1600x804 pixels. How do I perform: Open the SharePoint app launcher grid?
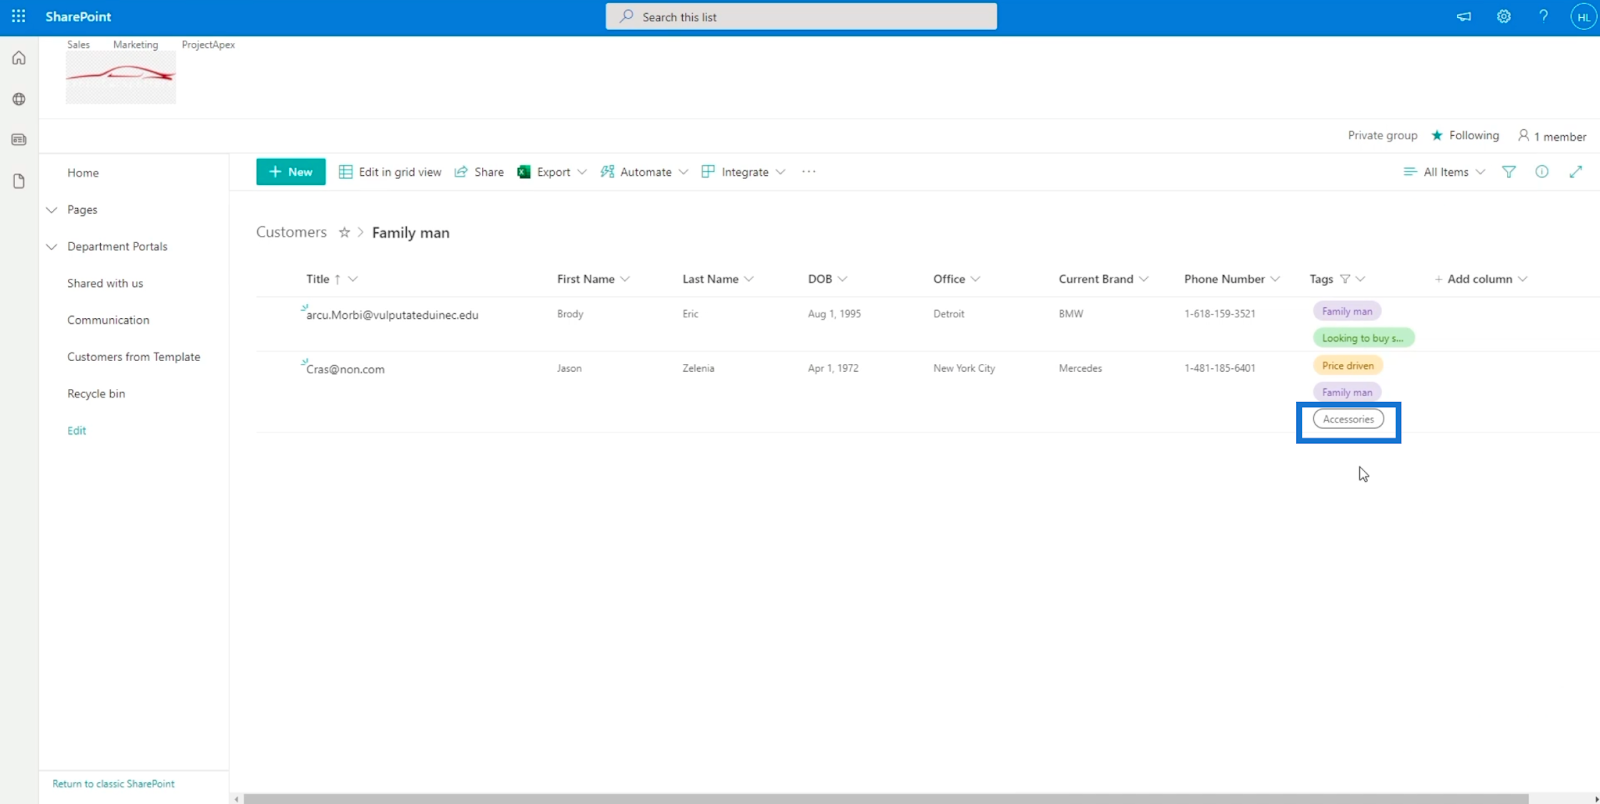pos(18,16)
